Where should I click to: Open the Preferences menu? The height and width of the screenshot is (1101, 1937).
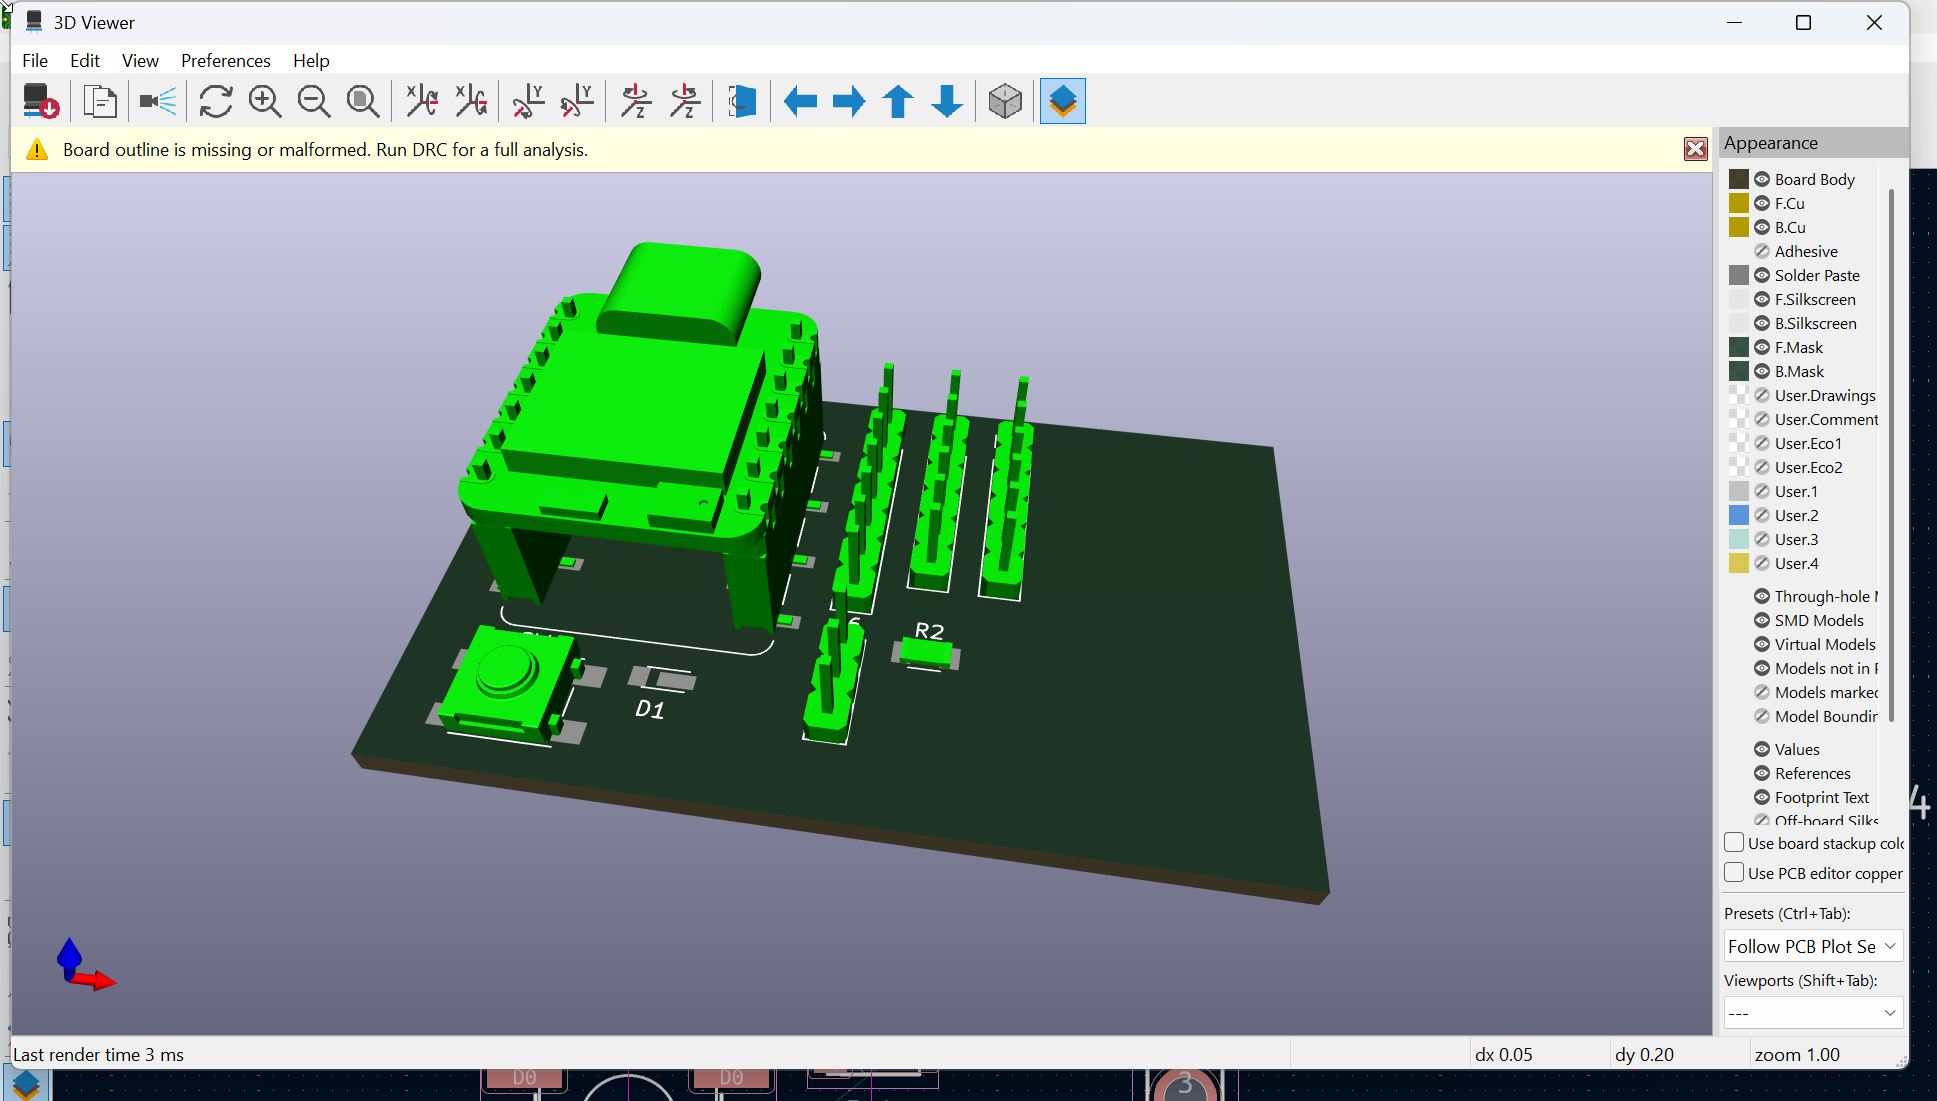[225, 60]
